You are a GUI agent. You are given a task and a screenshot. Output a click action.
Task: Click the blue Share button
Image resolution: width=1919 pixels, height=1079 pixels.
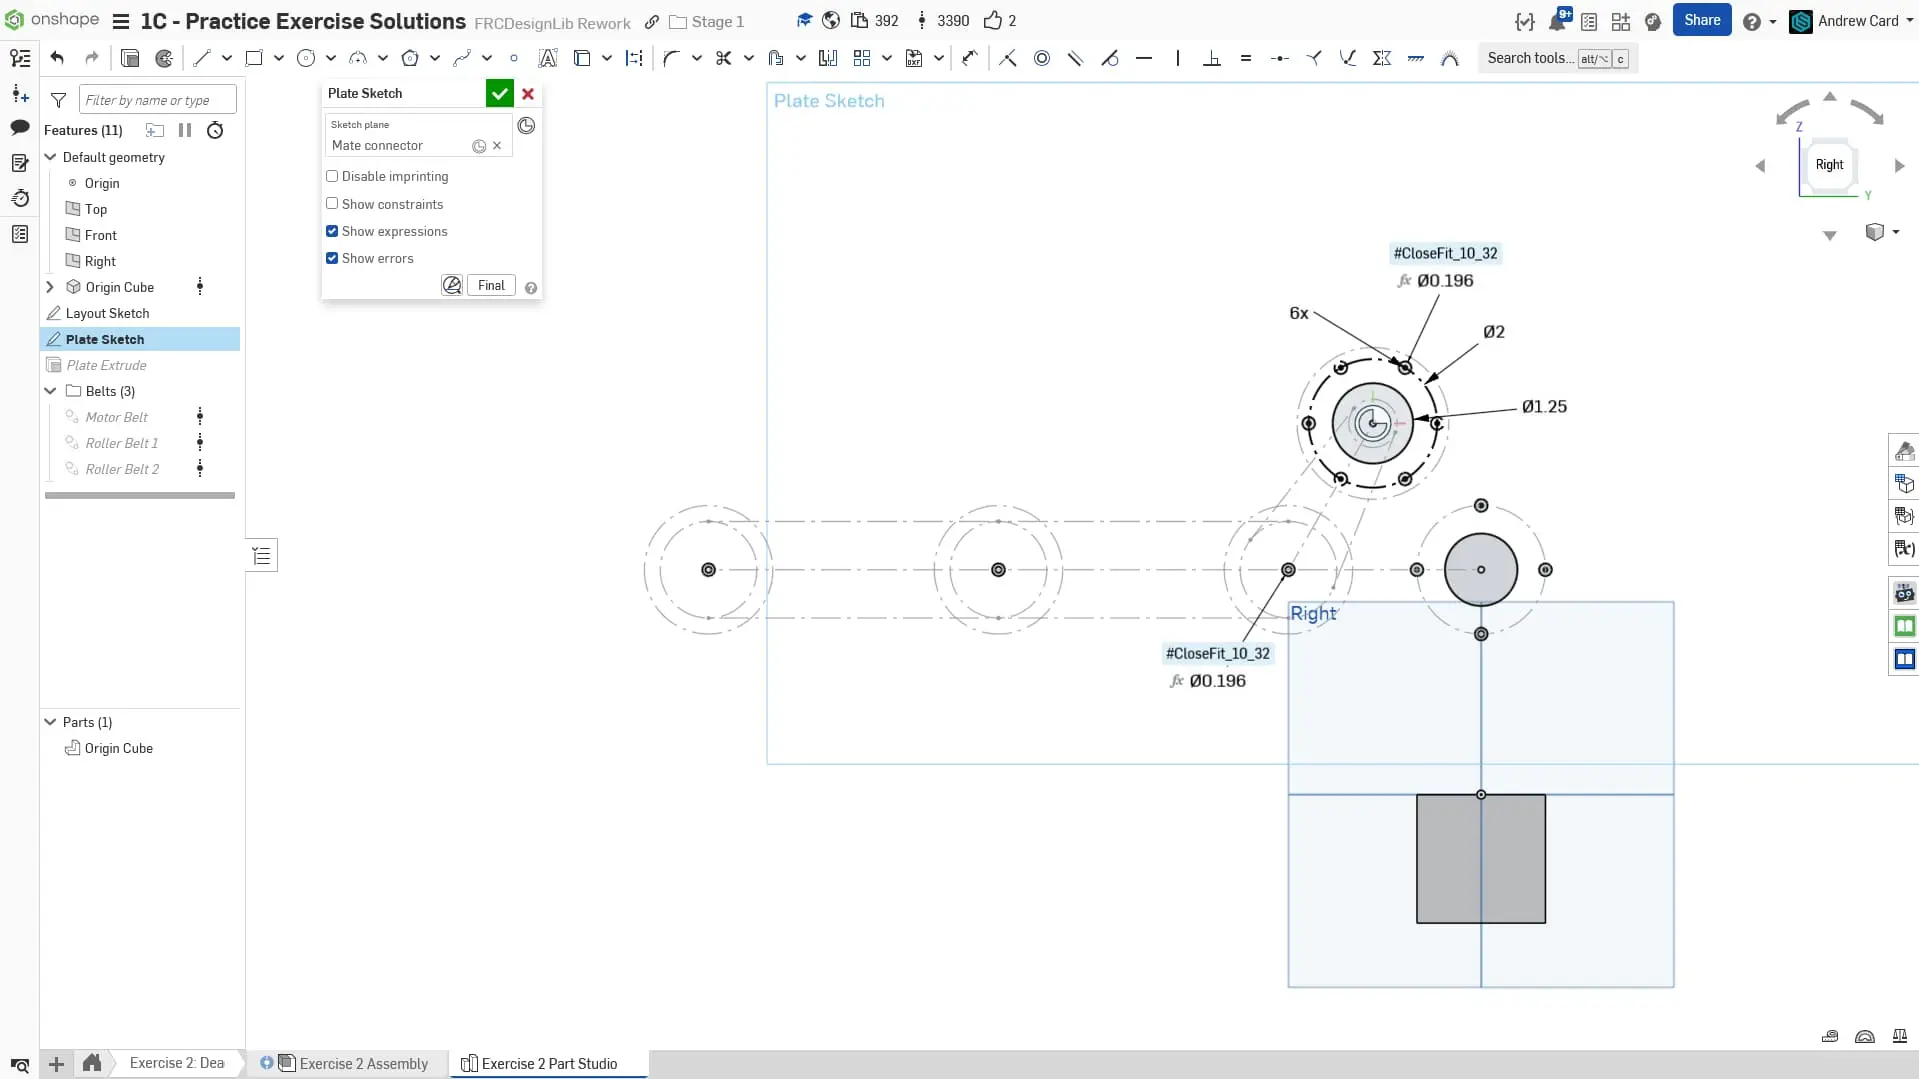[x=1701, y=20]
